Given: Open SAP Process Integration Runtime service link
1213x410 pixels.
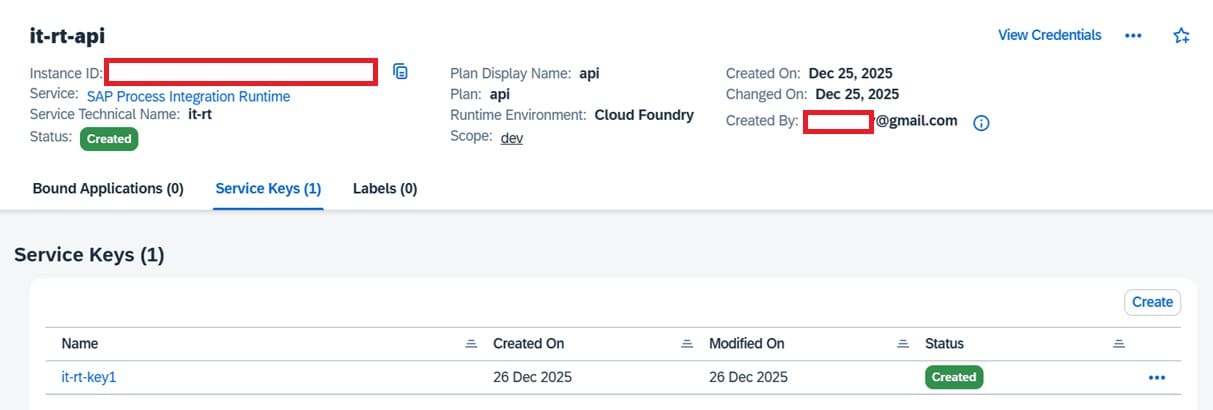Looking at the screenshot, I should coord(188,97).
